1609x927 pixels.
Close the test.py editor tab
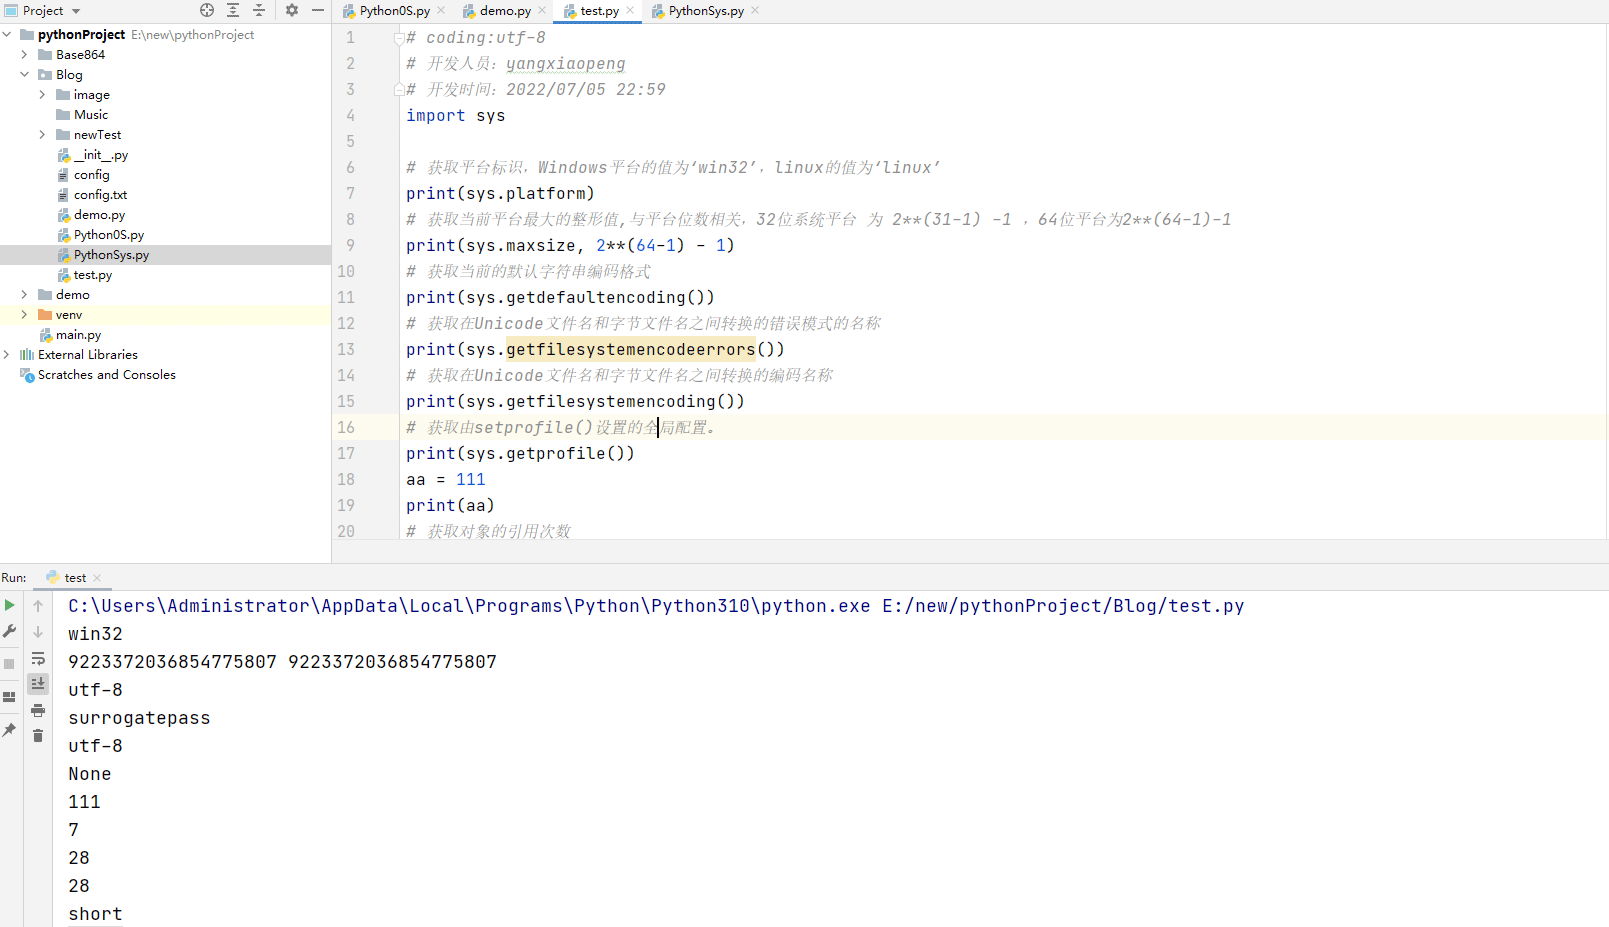tap(630, 11)
